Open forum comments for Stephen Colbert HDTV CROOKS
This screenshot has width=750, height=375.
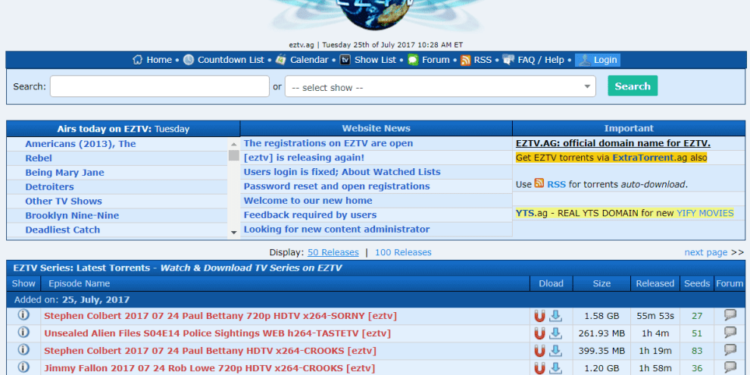(730, 350)
